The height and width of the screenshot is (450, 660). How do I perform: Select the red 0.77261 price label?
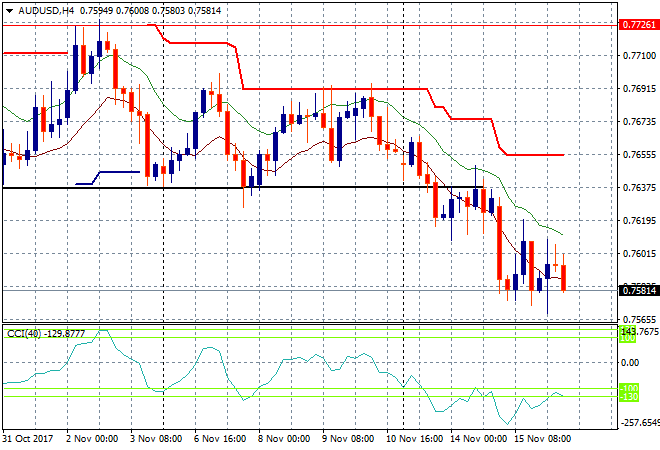coord(639,25)
